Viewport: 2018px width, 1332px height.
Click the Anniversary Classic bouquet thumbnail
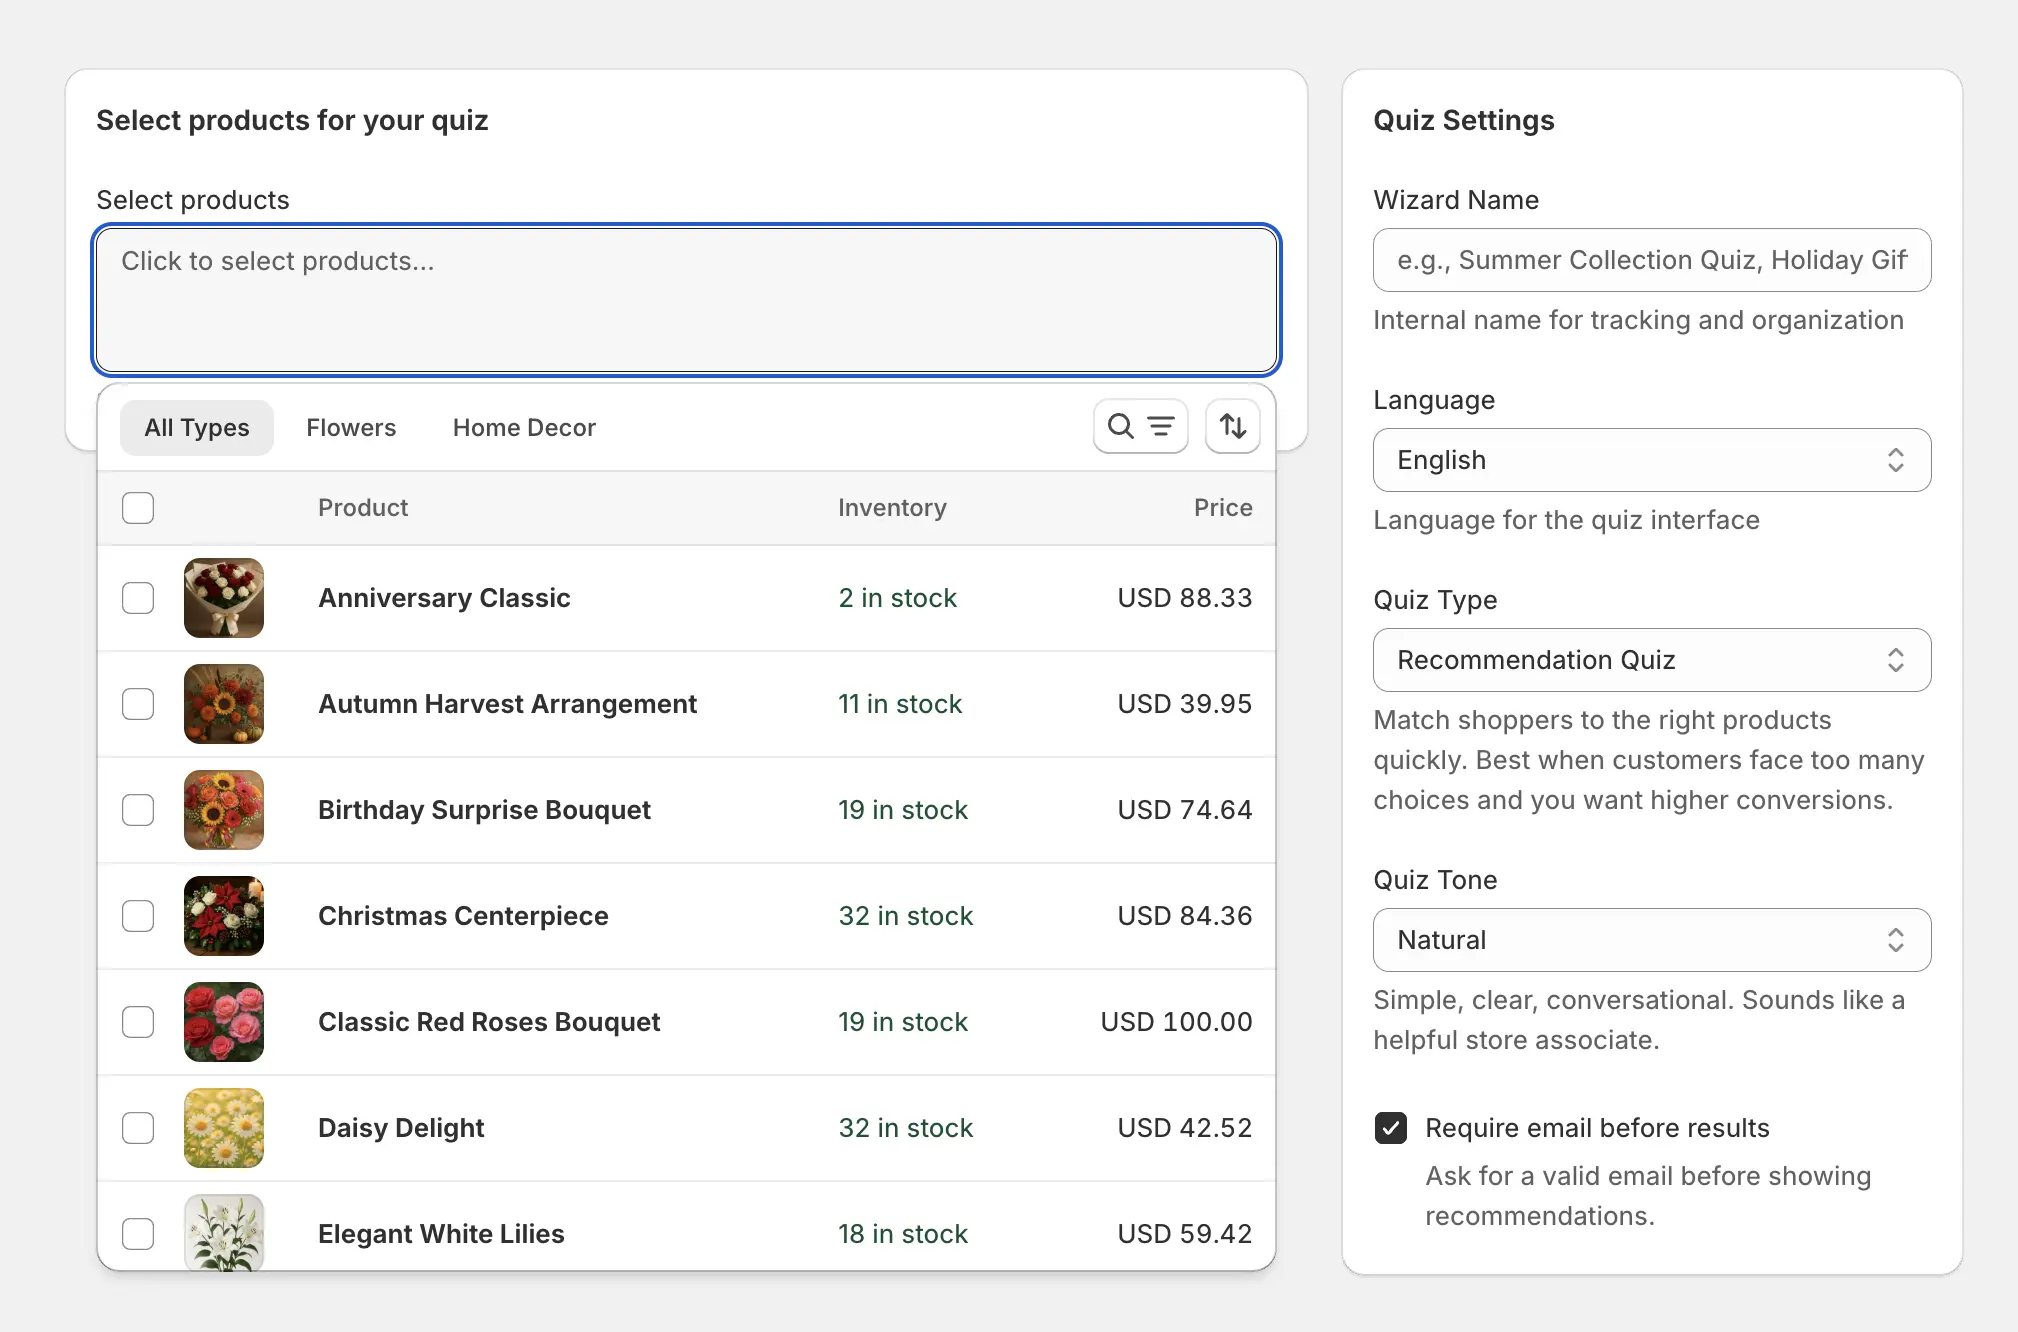click(x=224, y=598)
